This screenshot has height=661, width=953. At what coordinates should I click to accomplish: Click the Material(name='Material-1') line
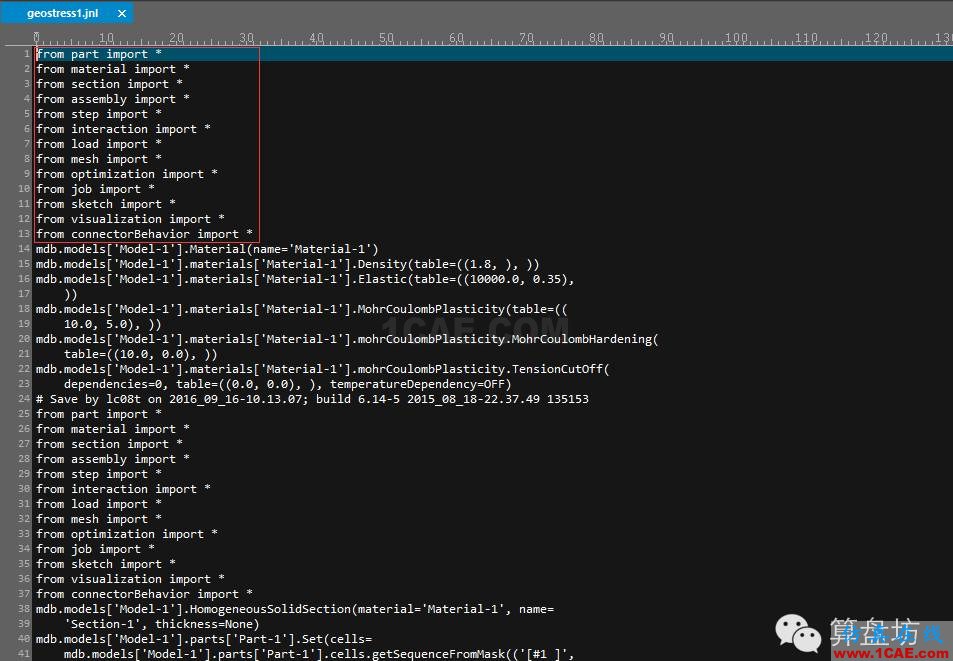[207, 249]
